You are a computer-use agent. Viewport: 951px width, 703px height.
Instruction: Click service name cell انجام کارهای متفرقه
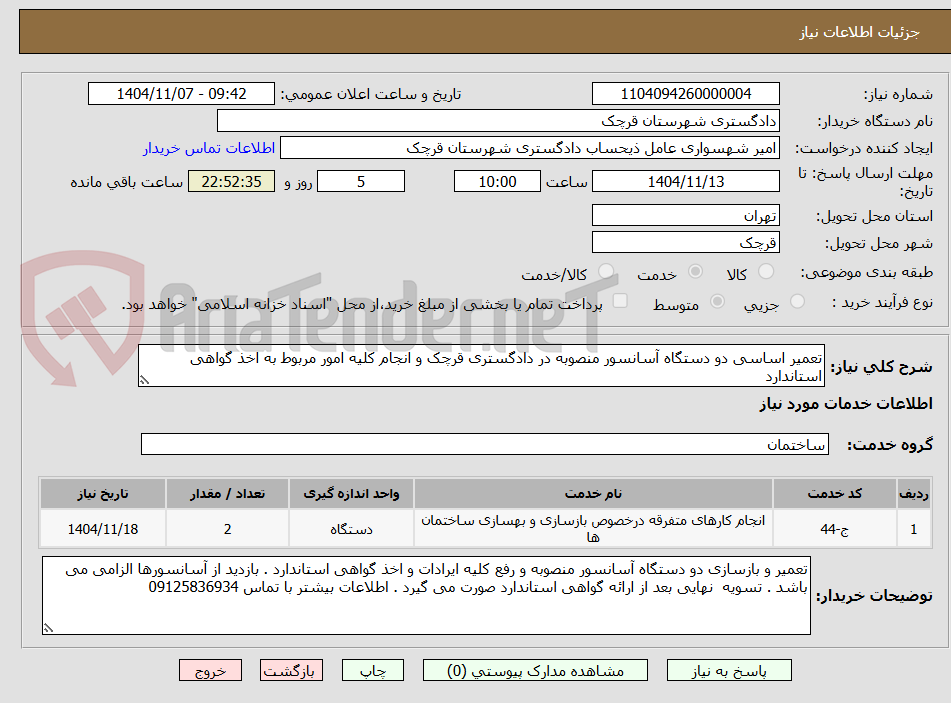pyautogui.click(x=593, y=529)
